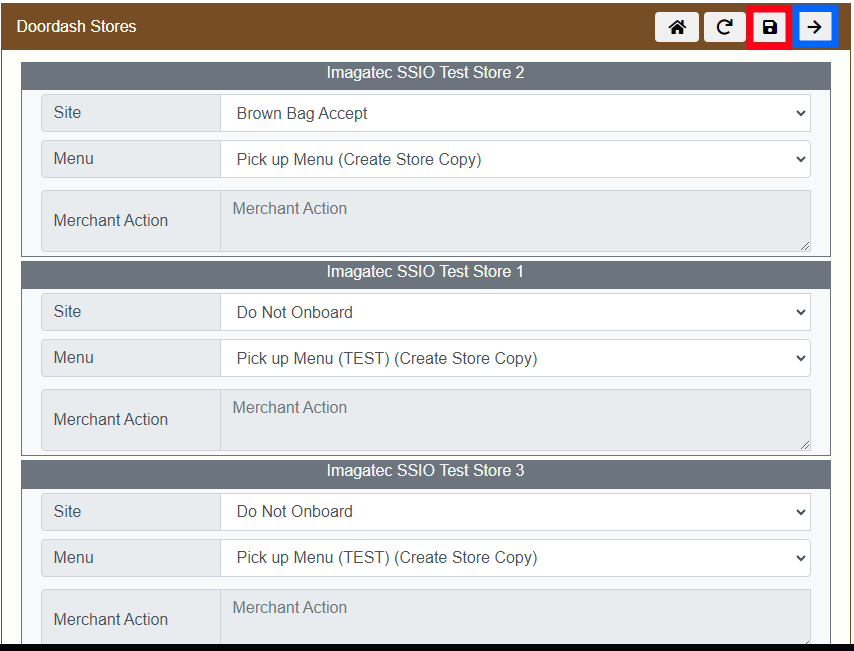The image size is (854, 651).
Task: Expand Menu dropdown for Test Store 1
Action: click(515, 358)
